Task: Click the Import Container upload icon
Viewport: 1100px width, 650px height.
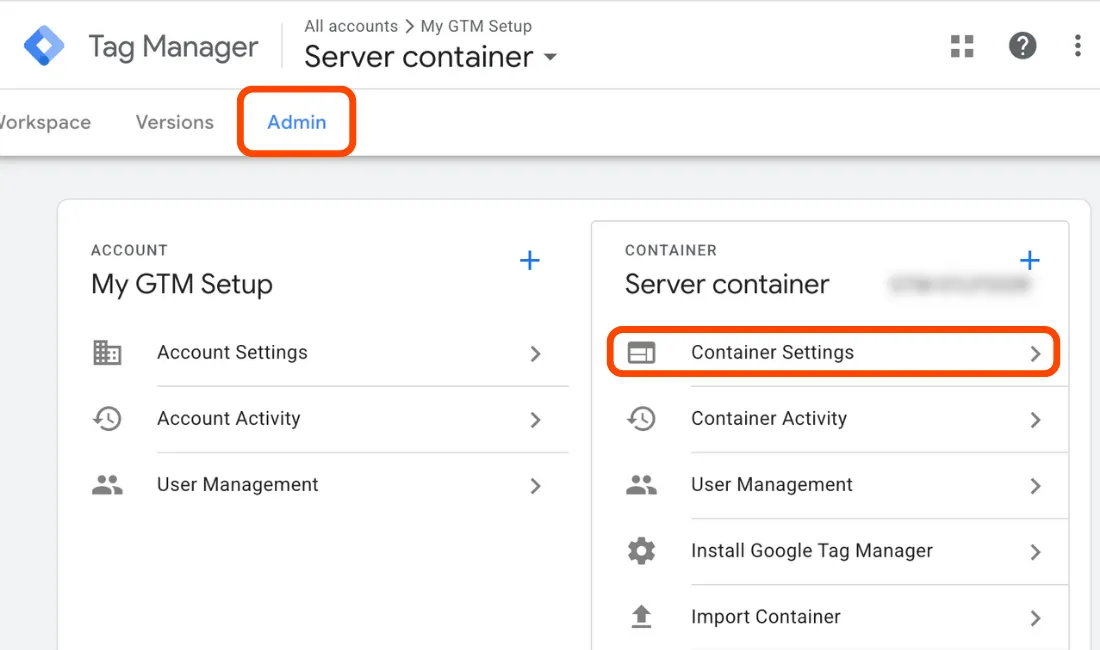Action: click(642, 617)
